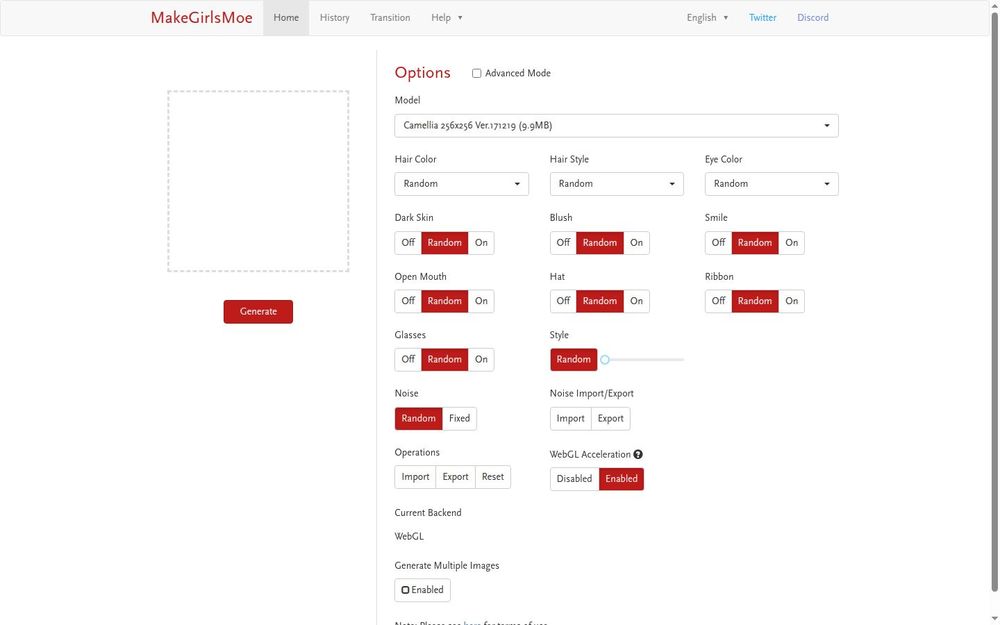This screenshot has height=625, width=1000.
Task: Click Export under Noise Import/Export
Action: (610, 418)
